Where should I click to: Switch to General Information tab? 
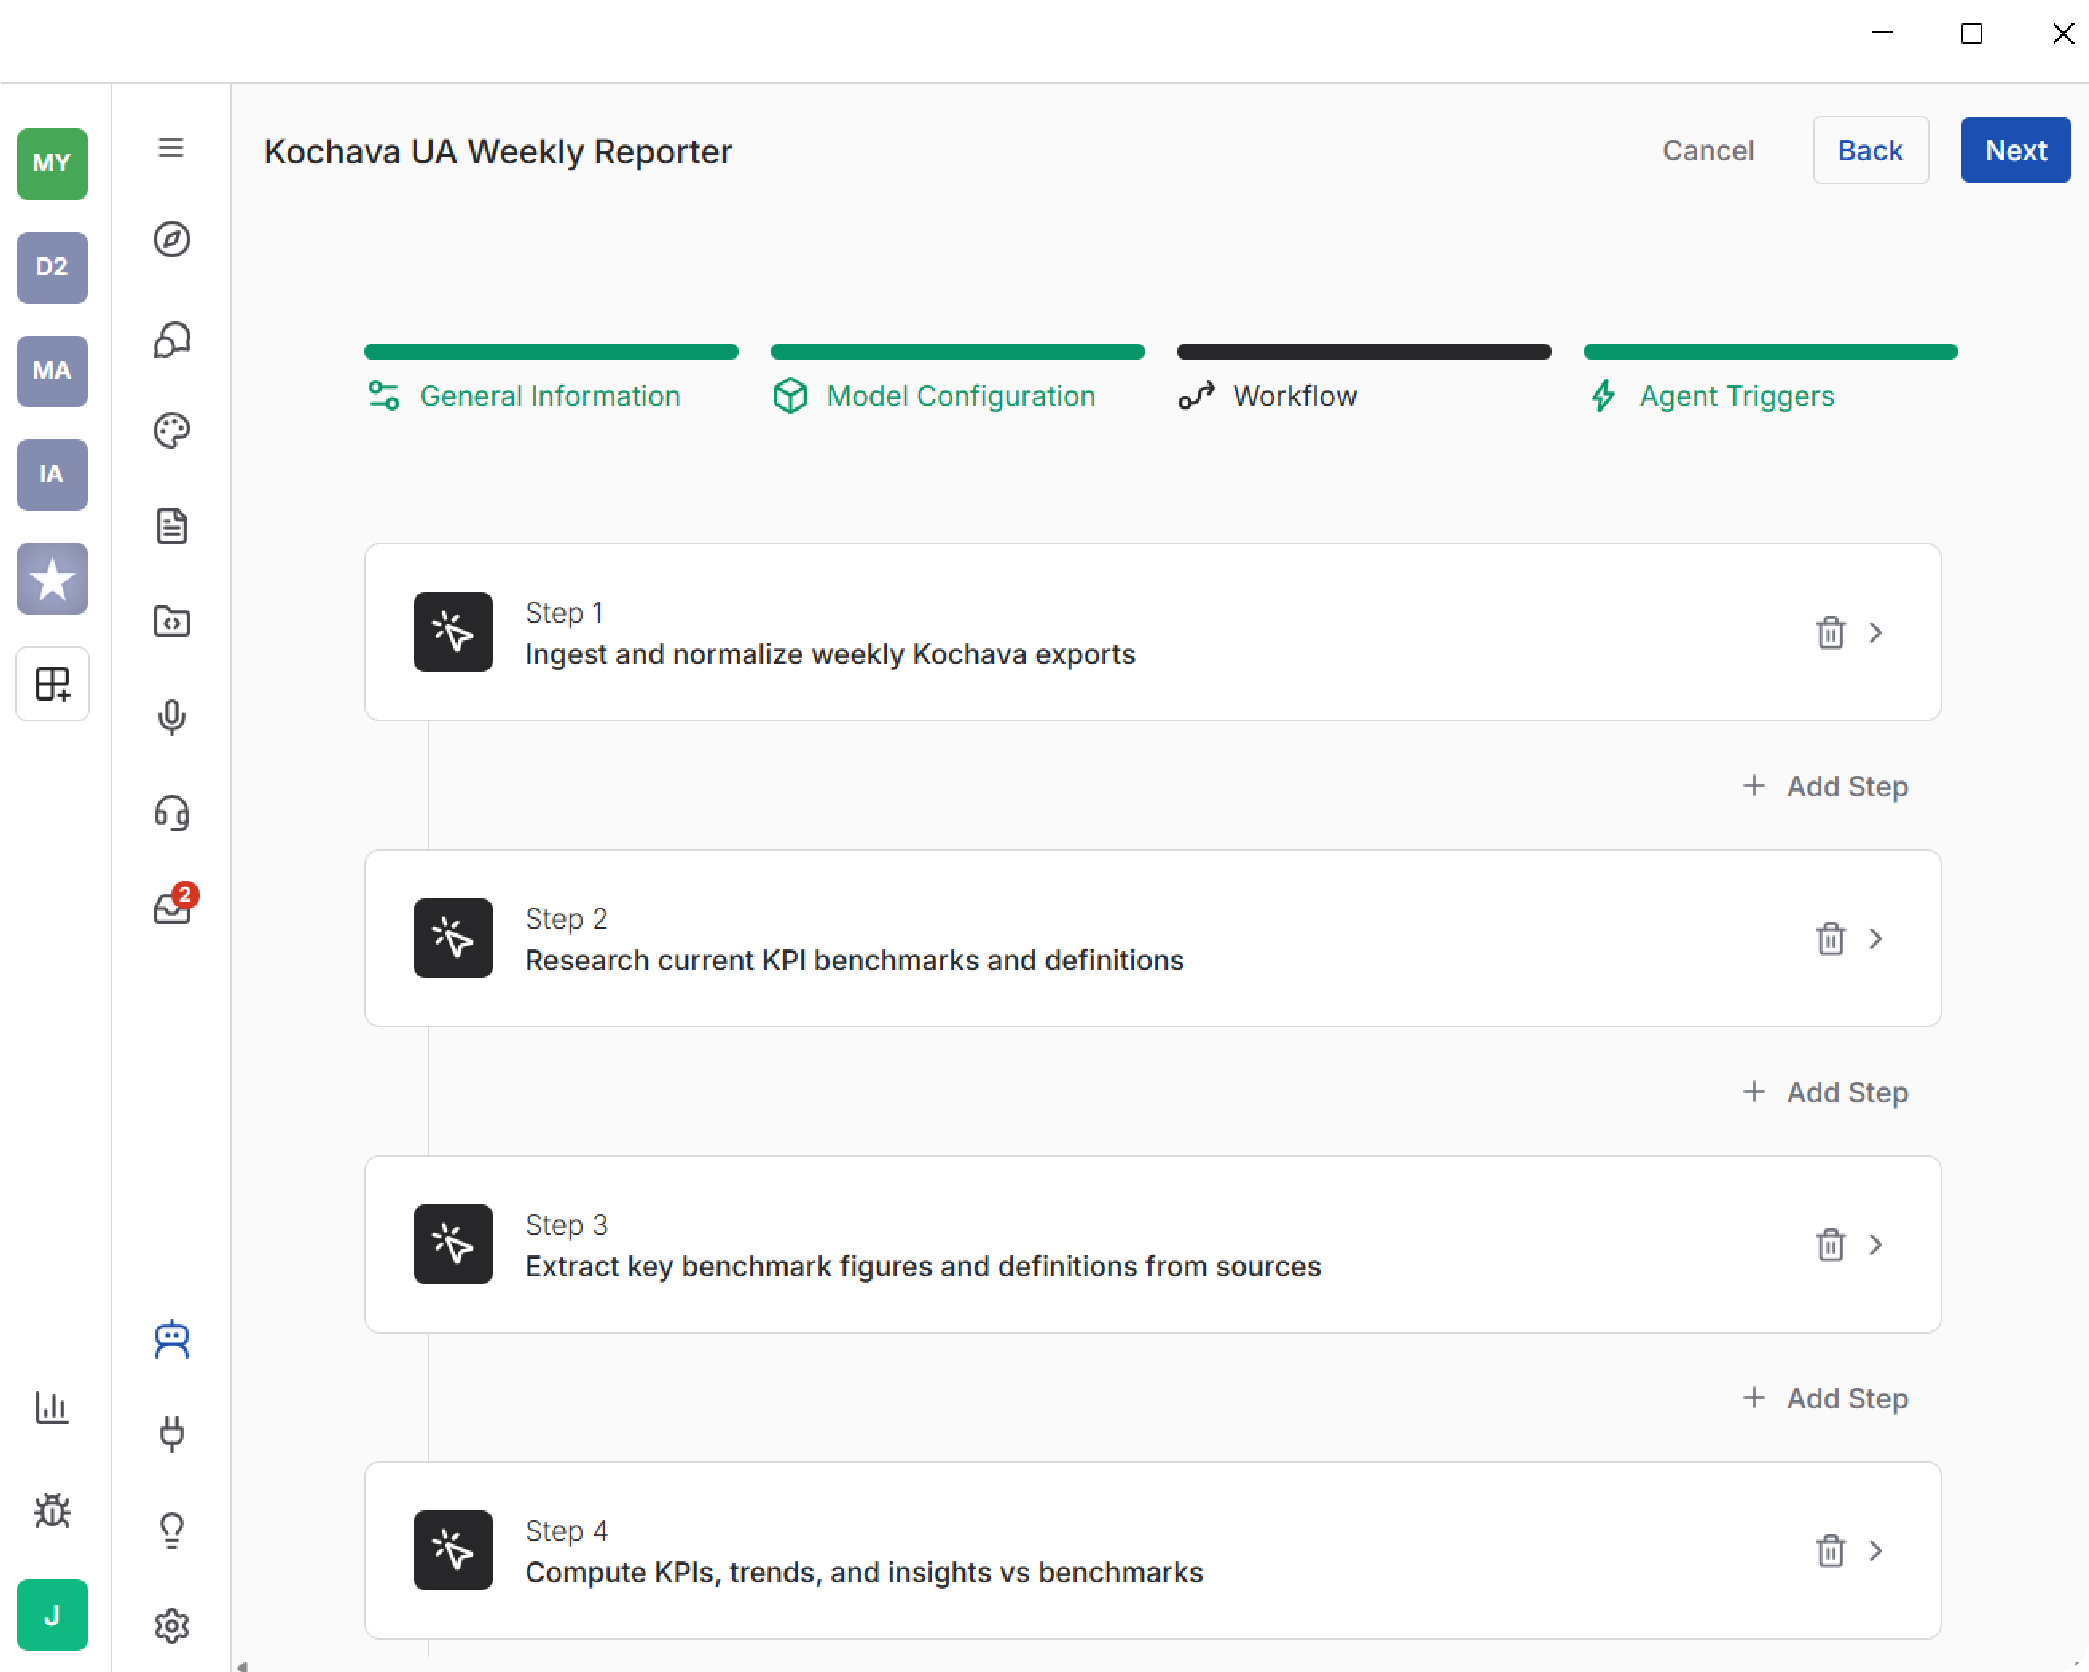click(x=550, y=397)
